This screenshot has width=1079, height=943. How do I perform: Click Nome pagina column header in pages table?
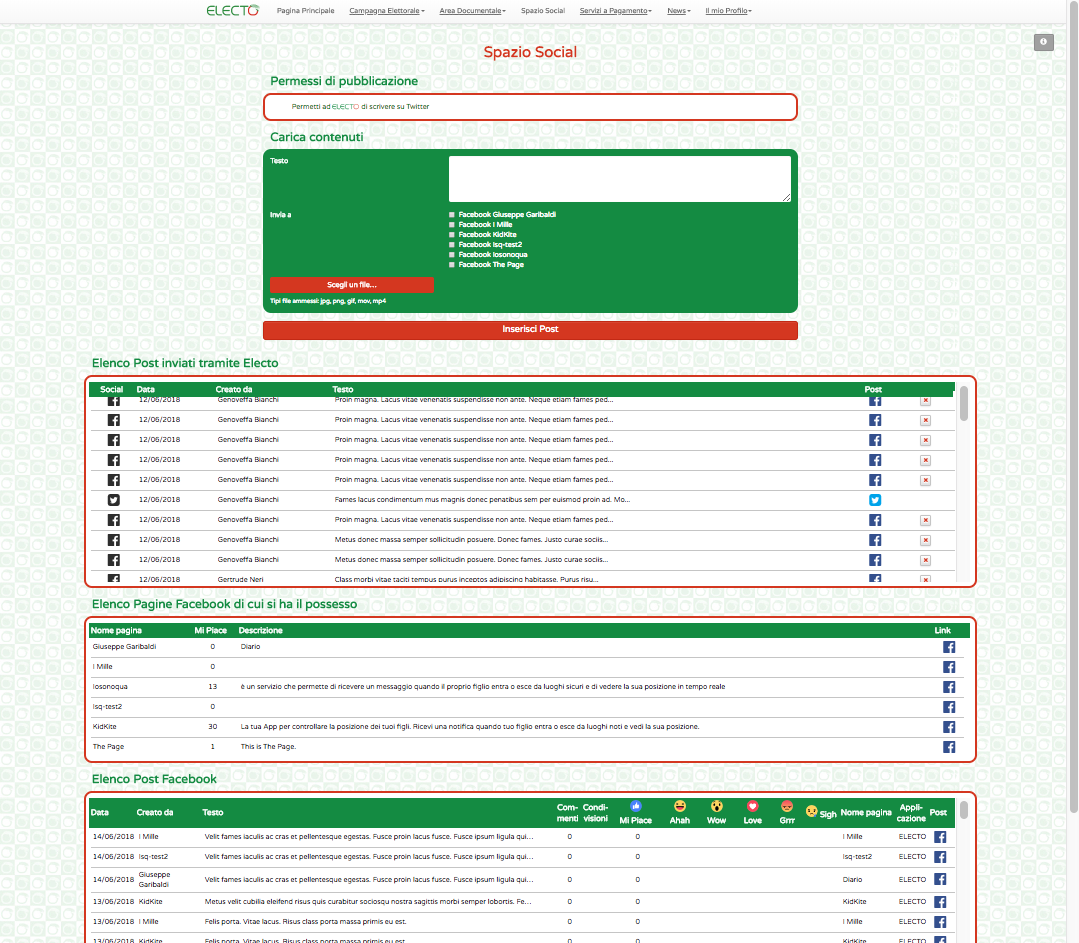[116, 631]
